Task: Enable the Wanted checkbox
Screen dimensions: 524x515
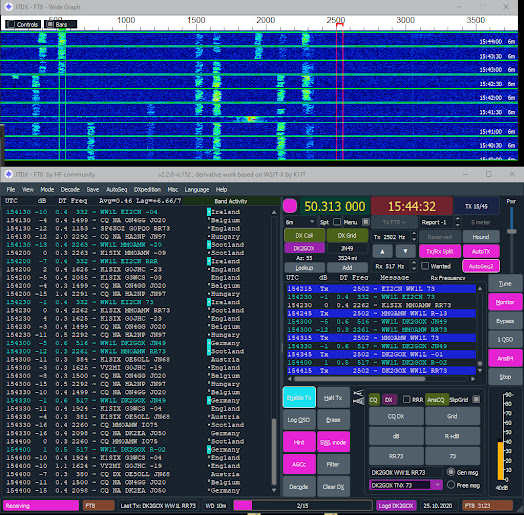Action: pos(425,266)
